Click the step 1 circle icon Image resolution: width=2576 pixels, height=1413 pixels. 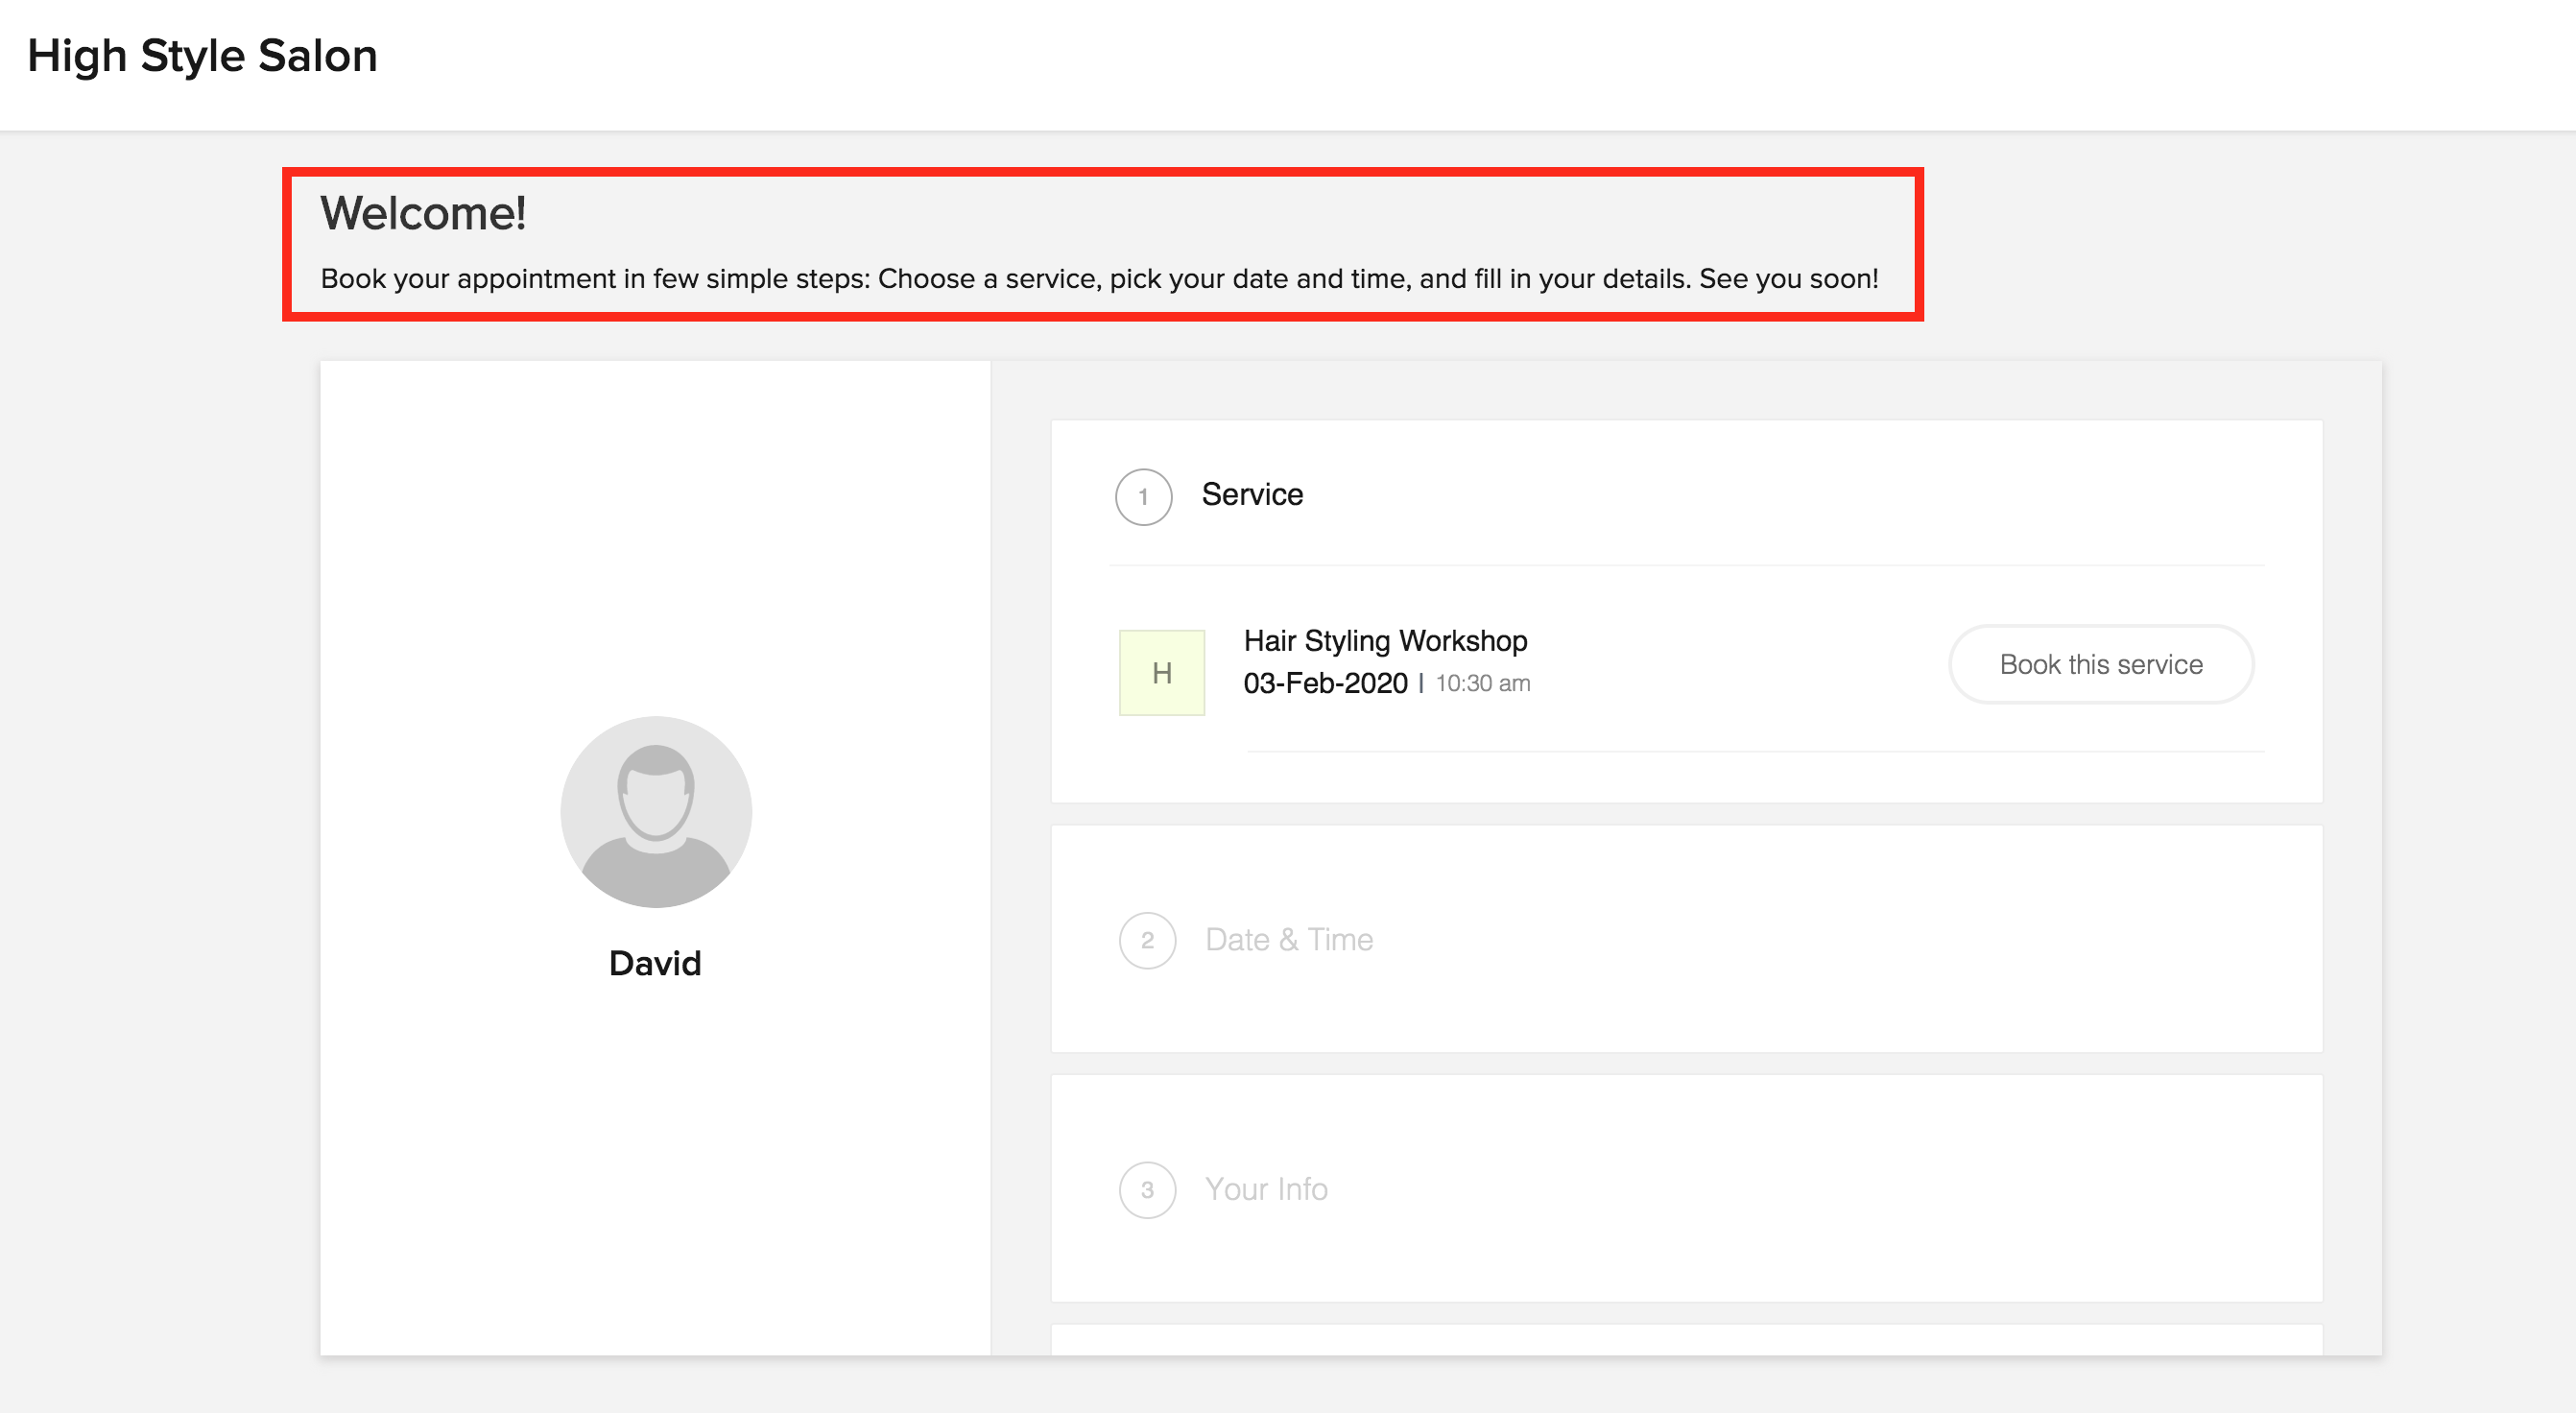[x=1143, y=496]
